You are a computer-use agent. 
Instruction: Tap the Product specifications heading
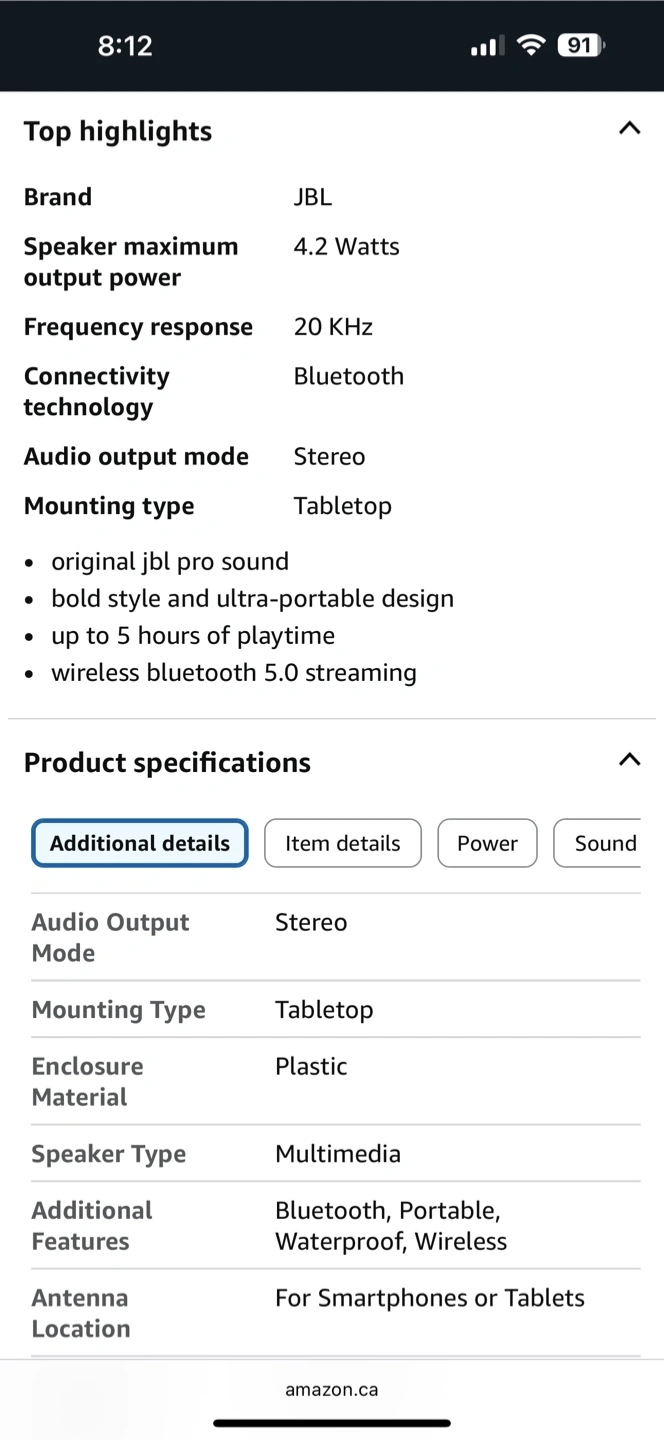point(167,762)
